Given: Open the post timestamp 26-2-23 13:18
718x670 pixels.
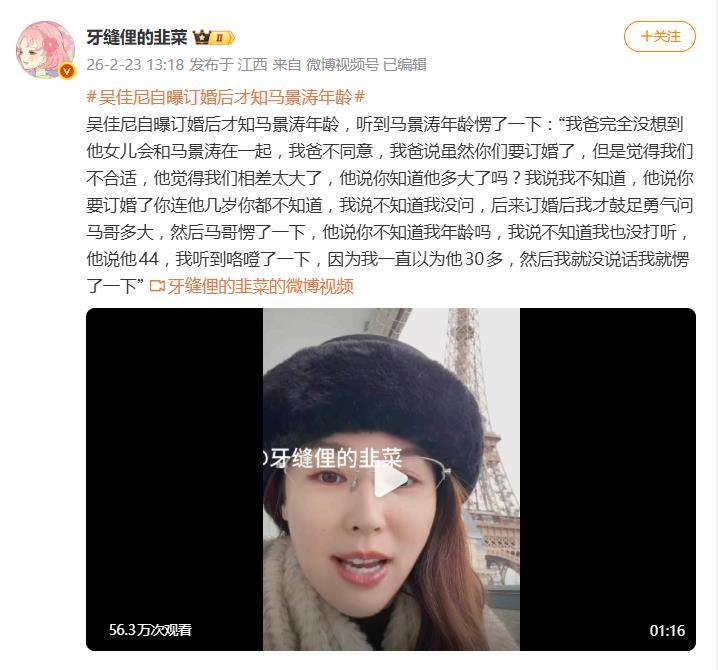Looking at the screenshot, I should point(135,65).
